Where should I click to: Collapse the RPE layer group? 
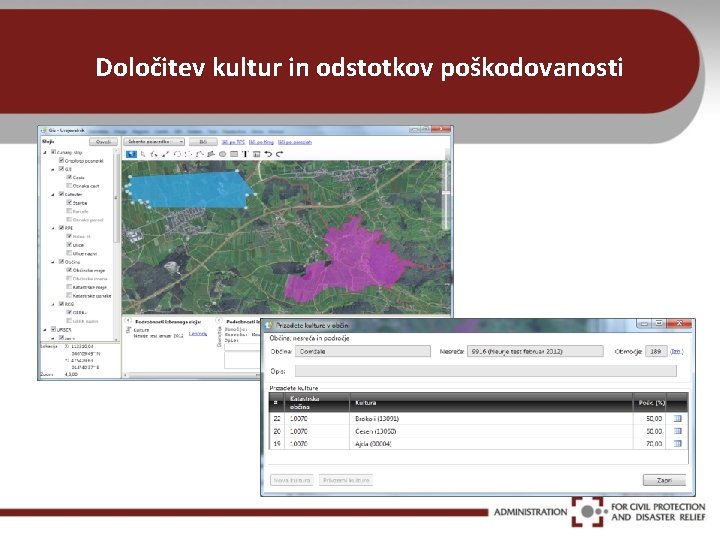click(53, 228)
